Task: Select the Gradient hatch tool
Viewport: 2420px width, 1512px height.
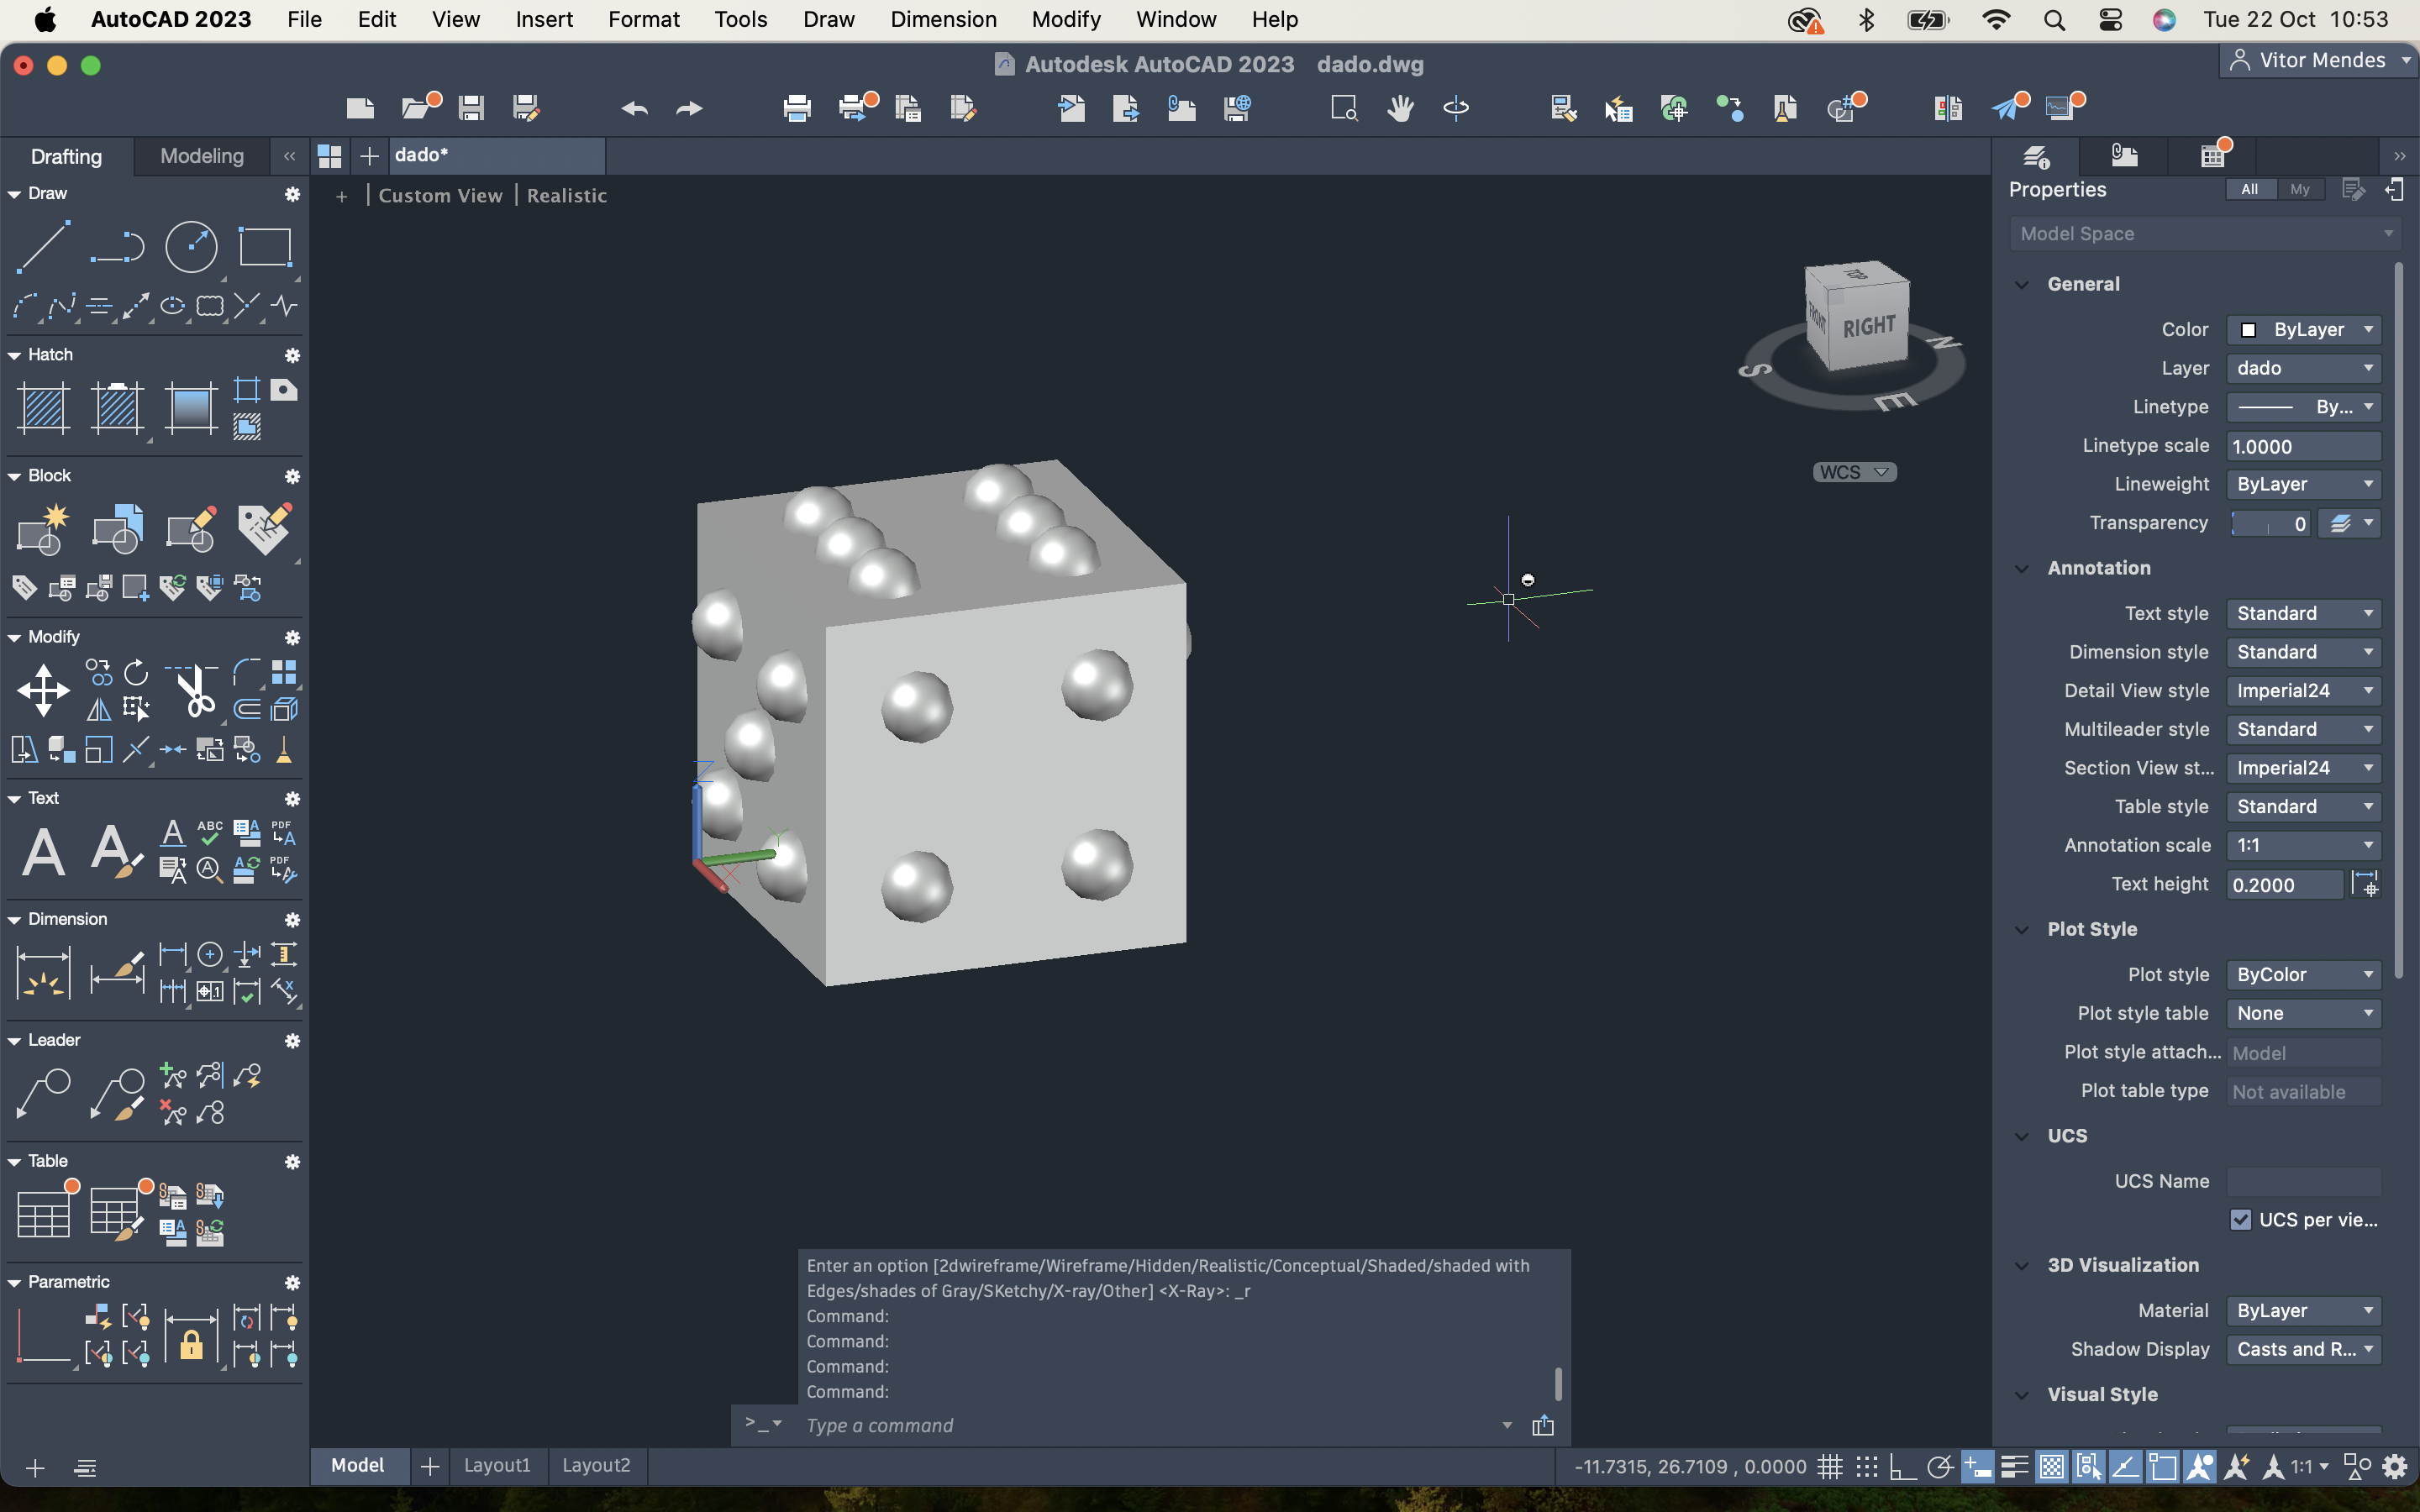Action: pyautogui.click(x=191, y=408)
